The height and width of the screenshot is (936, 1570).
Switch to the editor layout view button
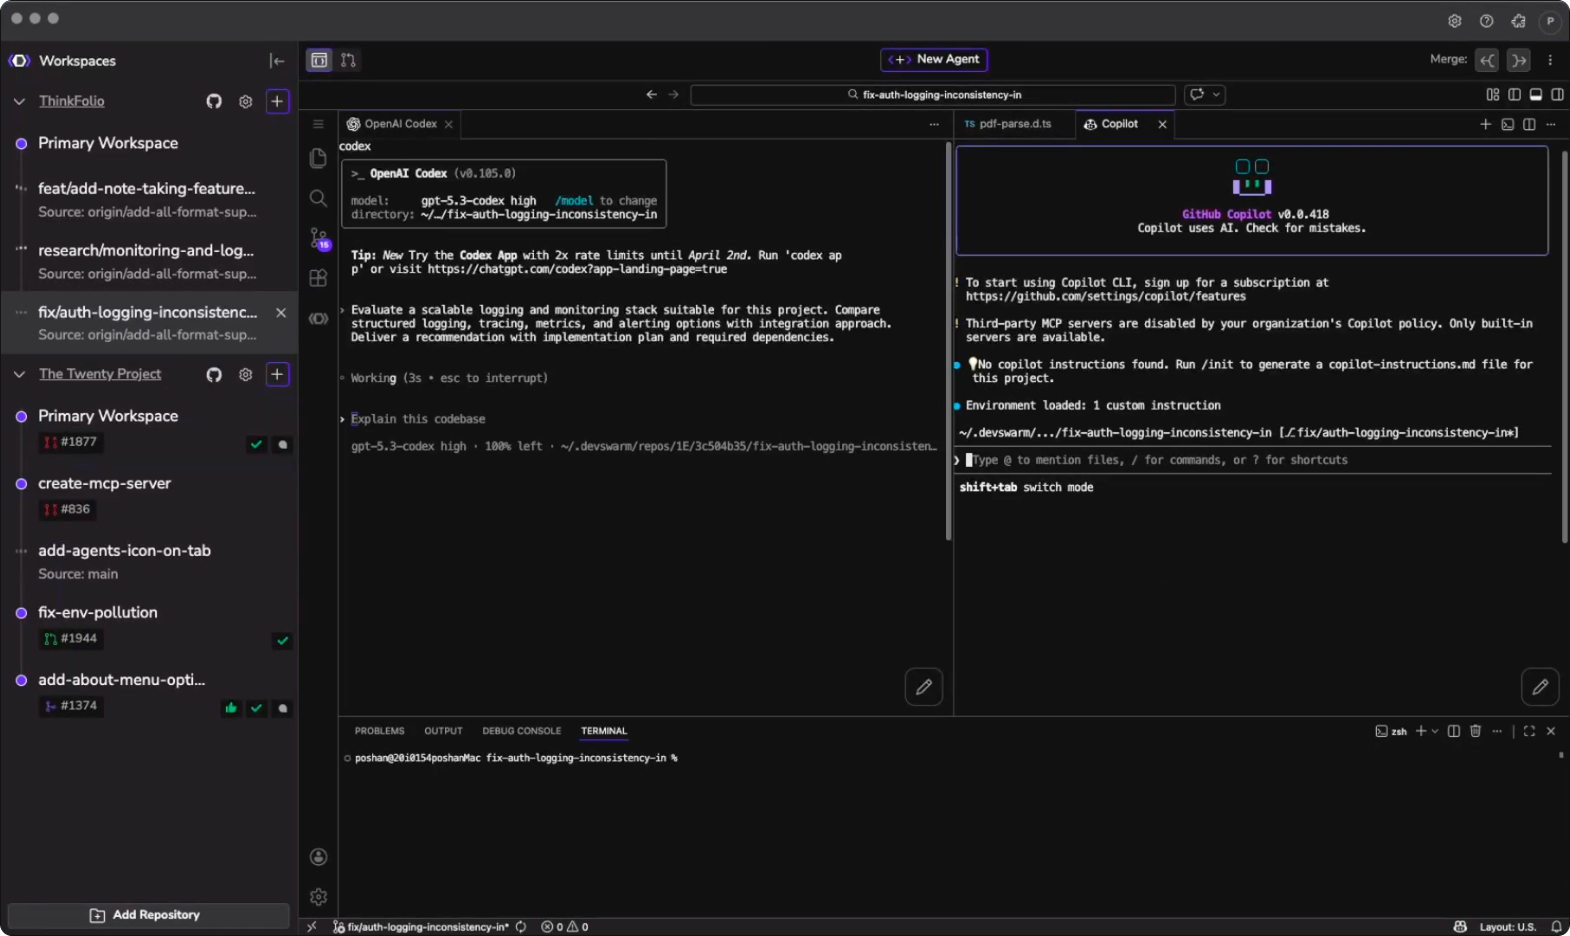click(319, 60)
